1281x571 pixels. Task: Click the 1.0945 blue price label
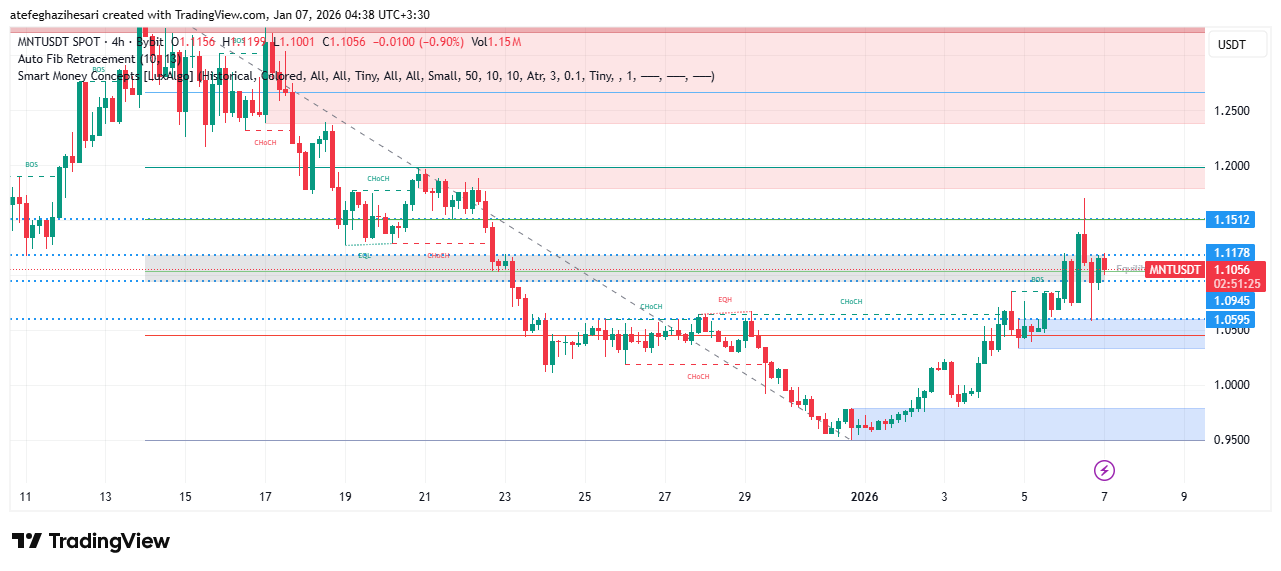(1232, 301)
